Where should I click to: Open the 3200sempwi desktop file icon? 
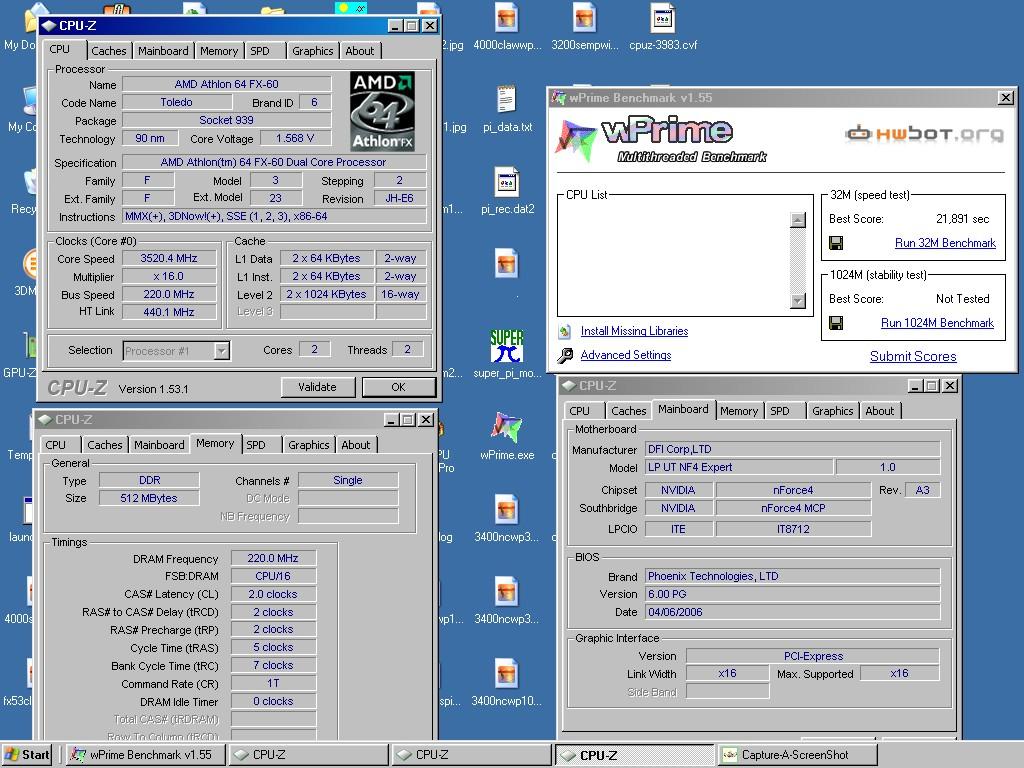click(584, 20)
